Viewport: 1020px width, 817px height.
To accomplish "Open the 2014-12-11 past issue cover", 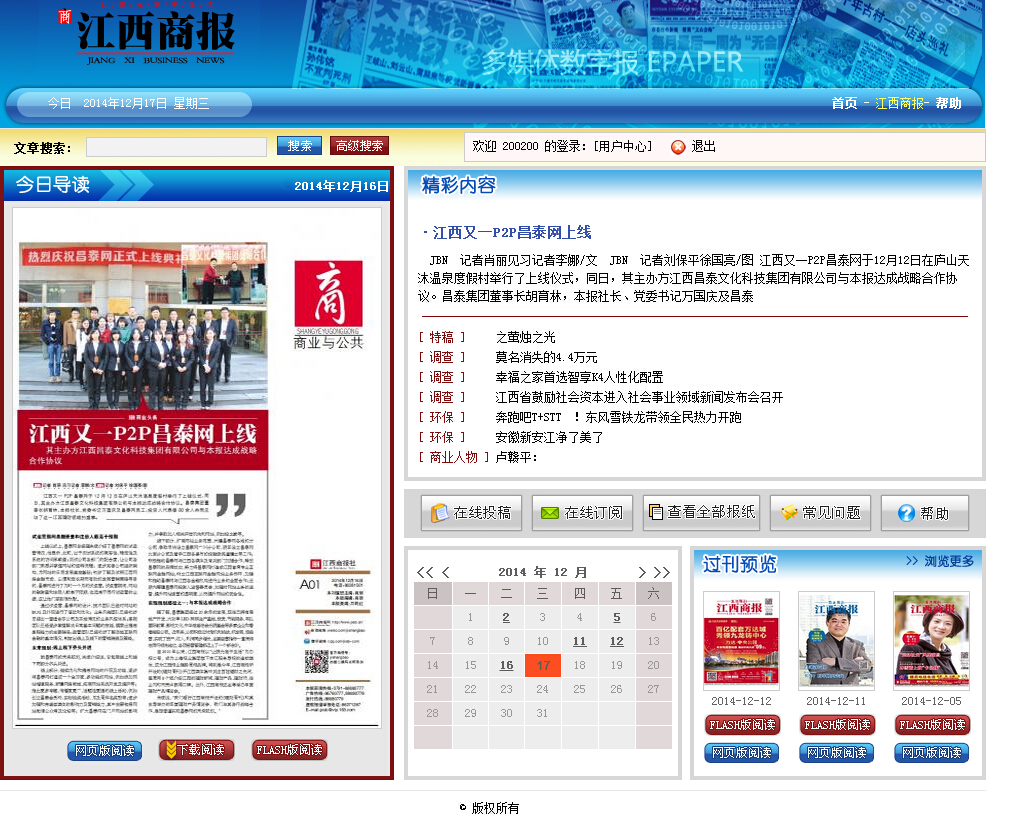I will point(837,640).
